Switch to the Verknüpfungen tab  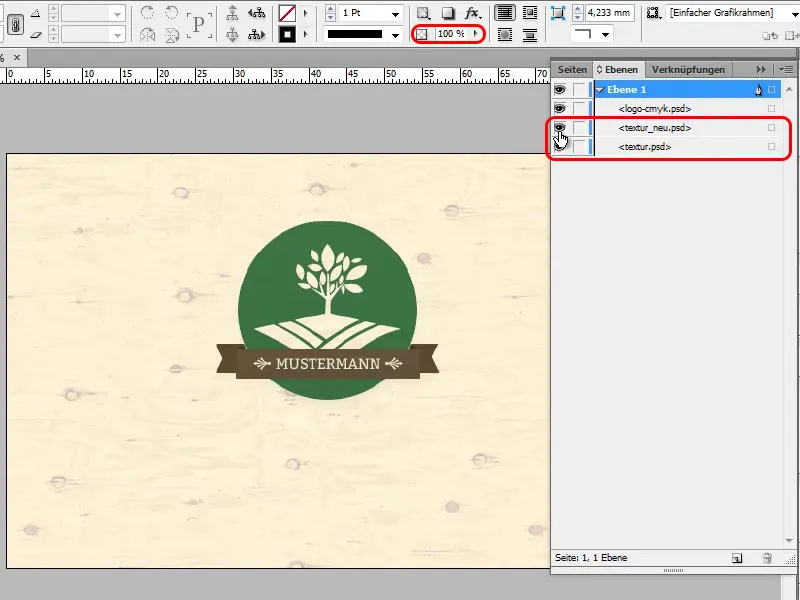[688, 69]
